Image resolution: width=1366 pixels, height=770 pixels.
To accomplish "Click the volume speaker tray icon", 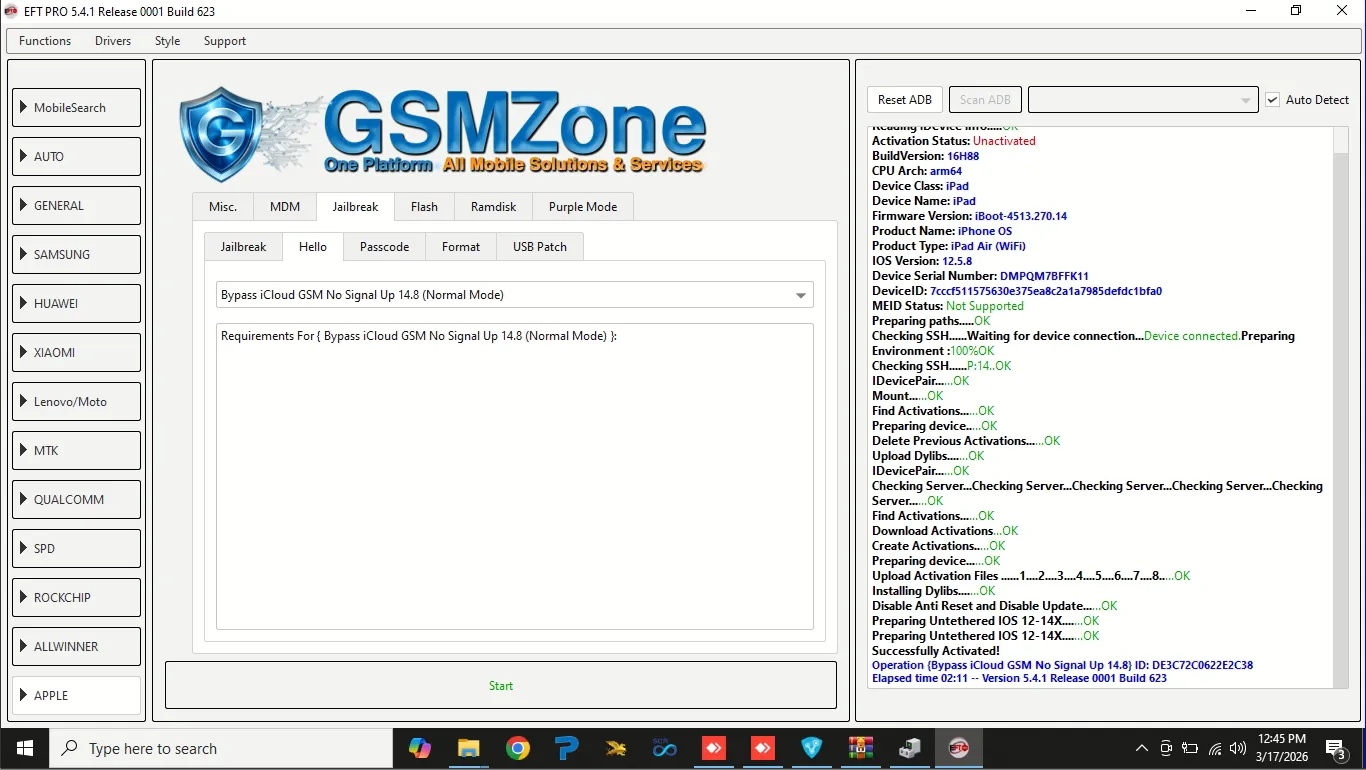I will coord(1238,748).
